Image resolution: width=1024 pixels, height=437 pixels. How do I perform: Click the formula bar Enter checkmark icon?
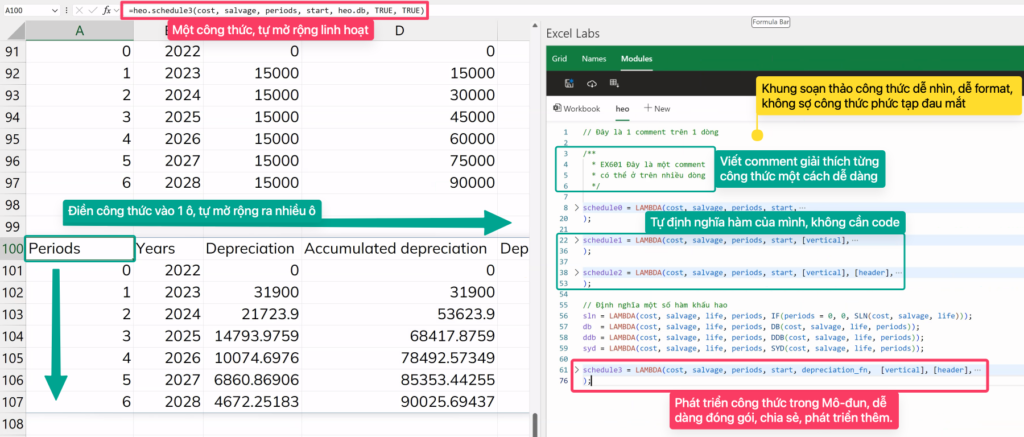[92, 9]
